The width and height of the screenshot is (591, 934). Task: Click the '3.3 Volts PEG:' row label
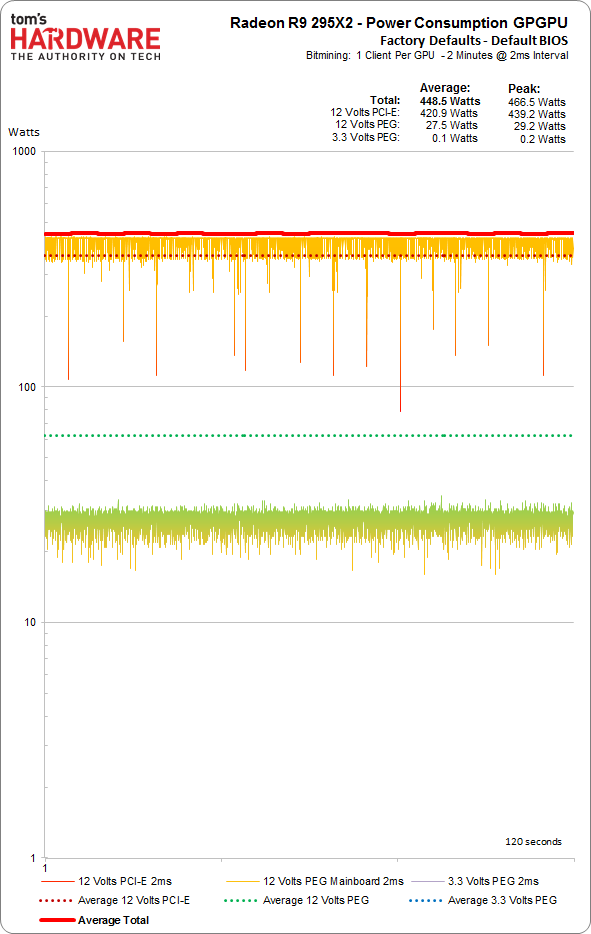click(x=366, y=137)
